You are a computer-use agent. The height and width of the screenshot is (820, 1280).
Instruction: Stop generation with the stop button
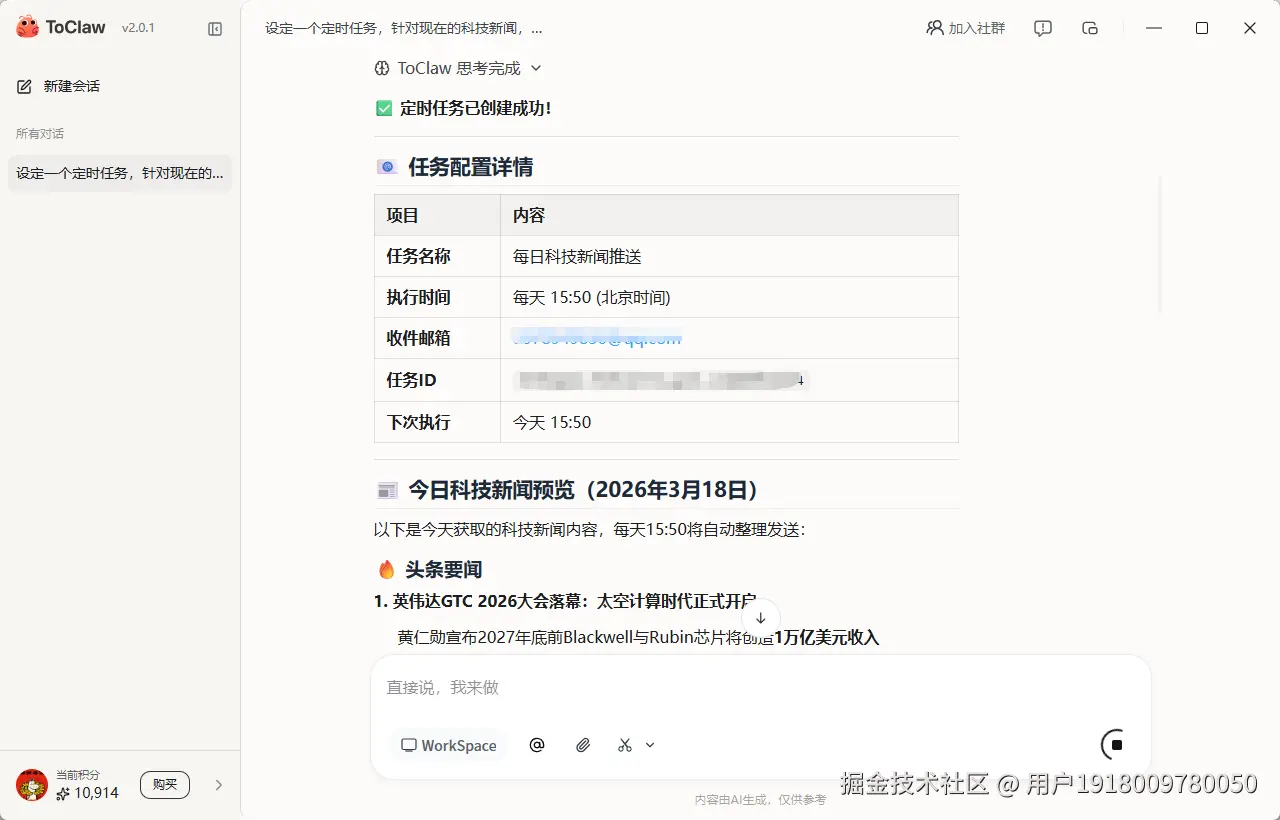[1117, 745]
